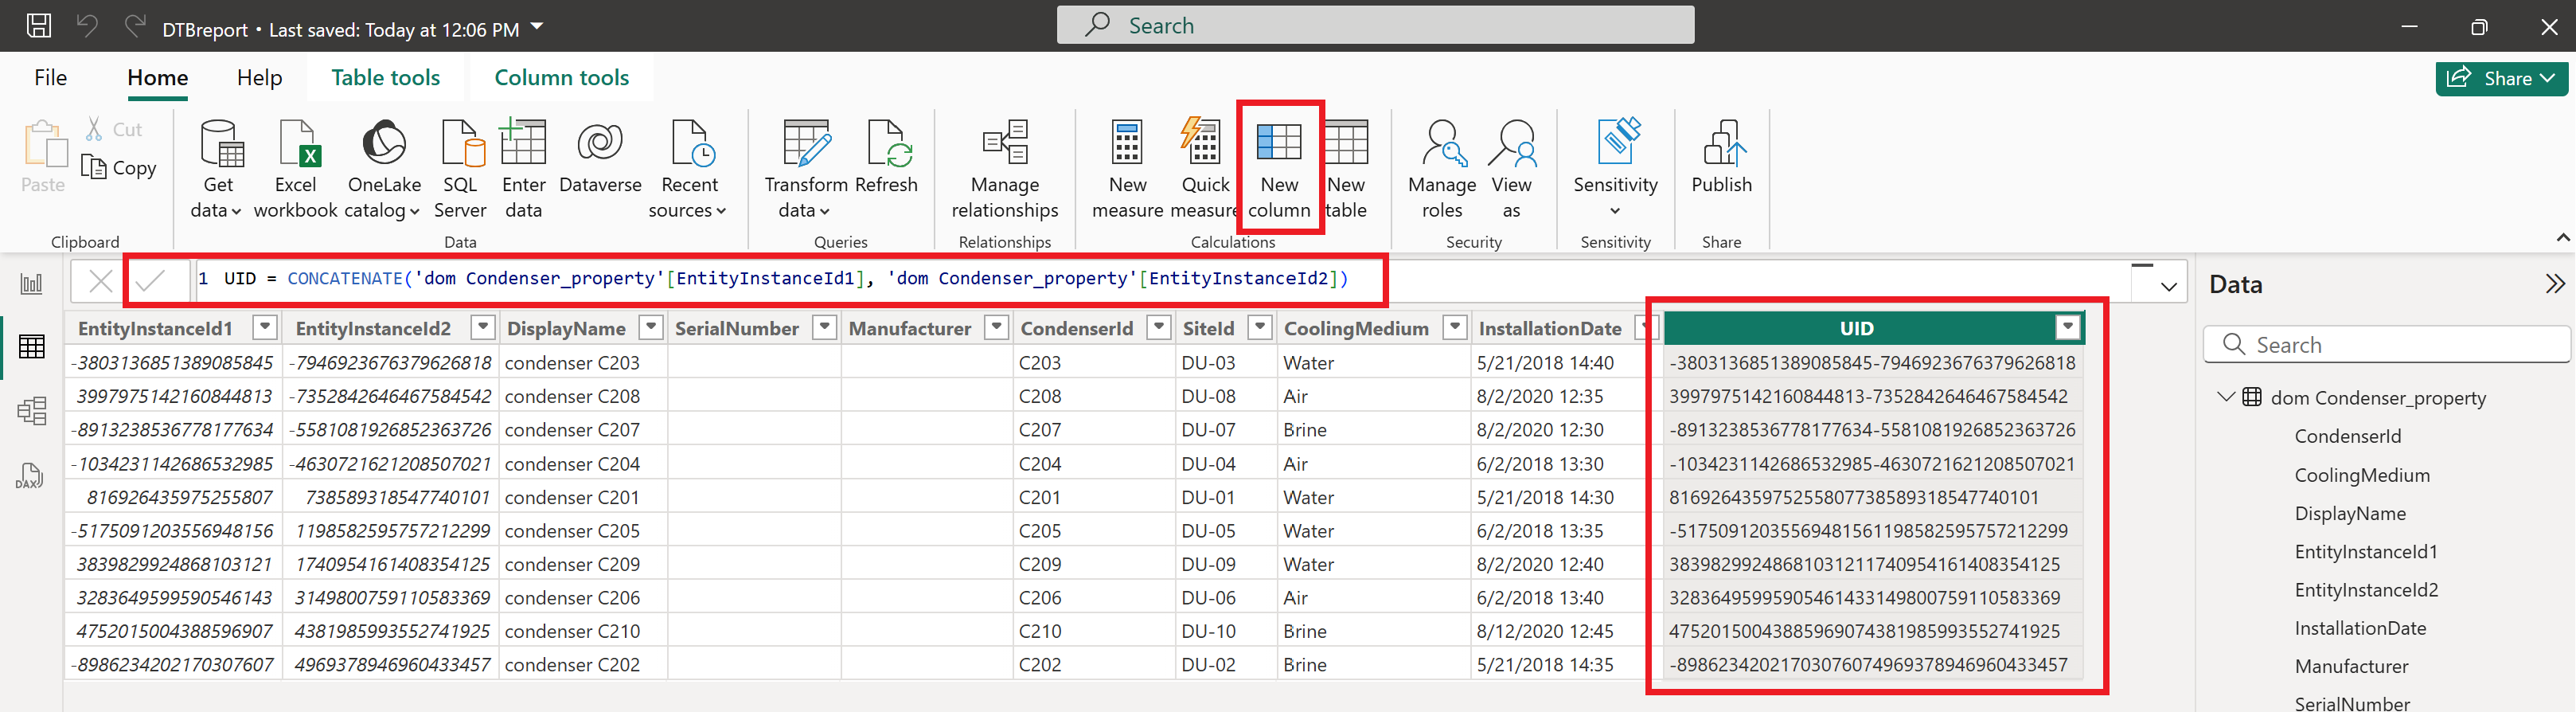The height and width of the screenshot is (712, 2576).
Task: Click the Copy button in Clipboard
Action: (x=119, y=168)
